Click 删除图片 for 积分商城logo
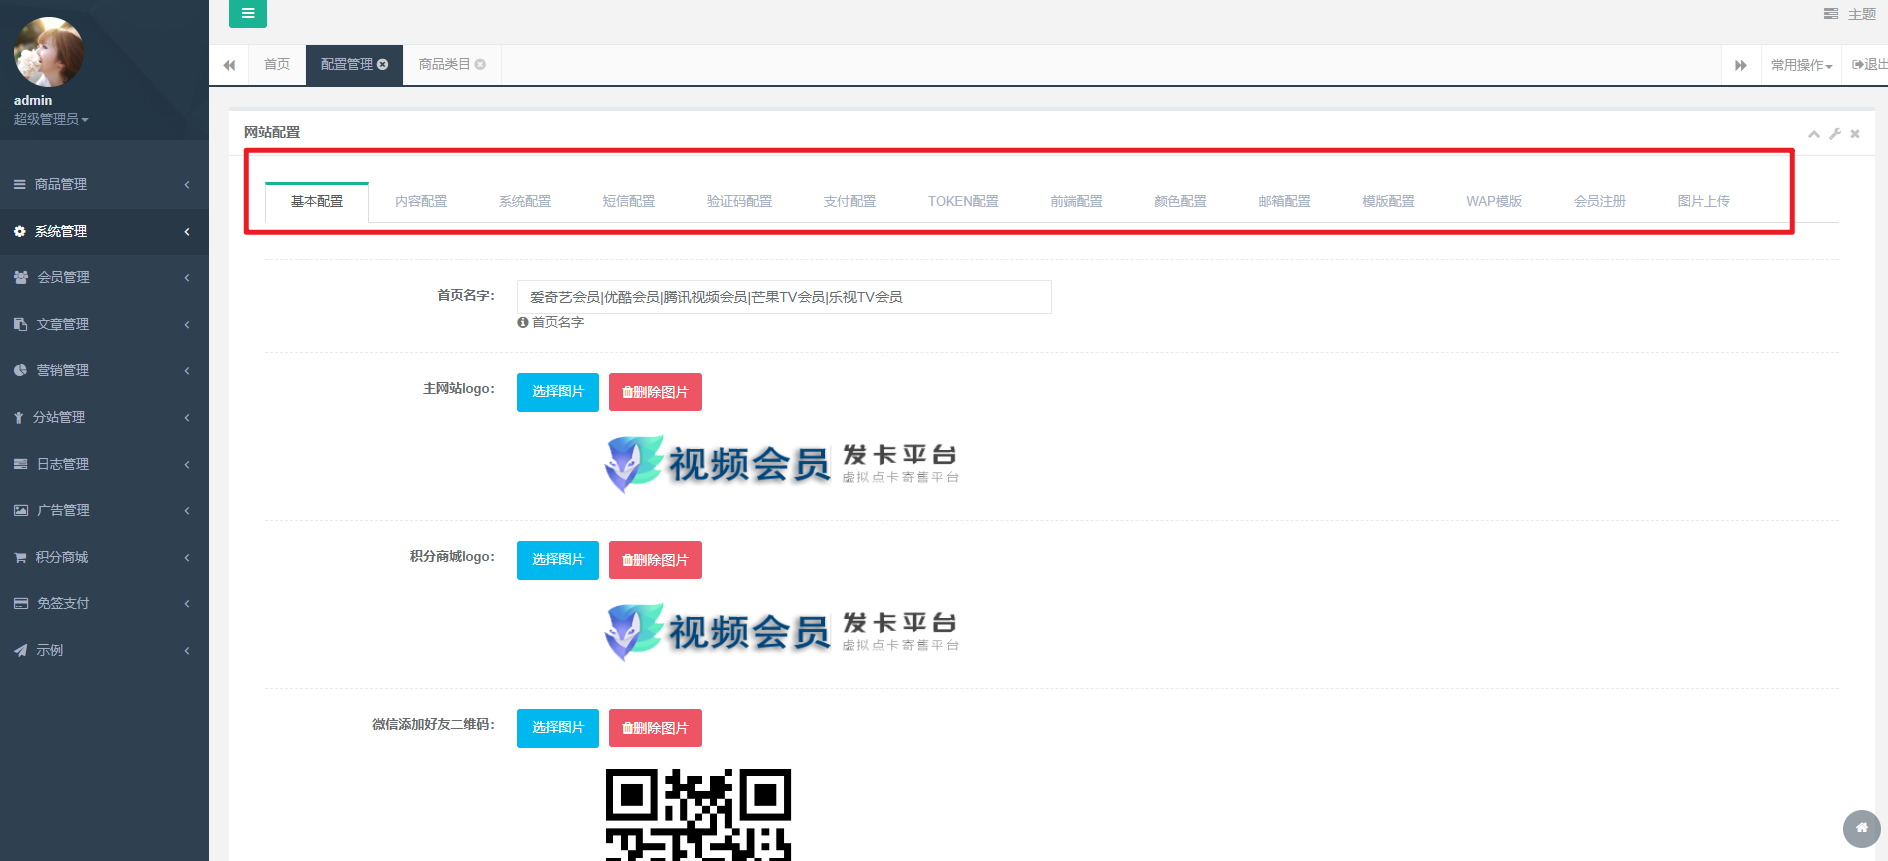 pos(655,560)
